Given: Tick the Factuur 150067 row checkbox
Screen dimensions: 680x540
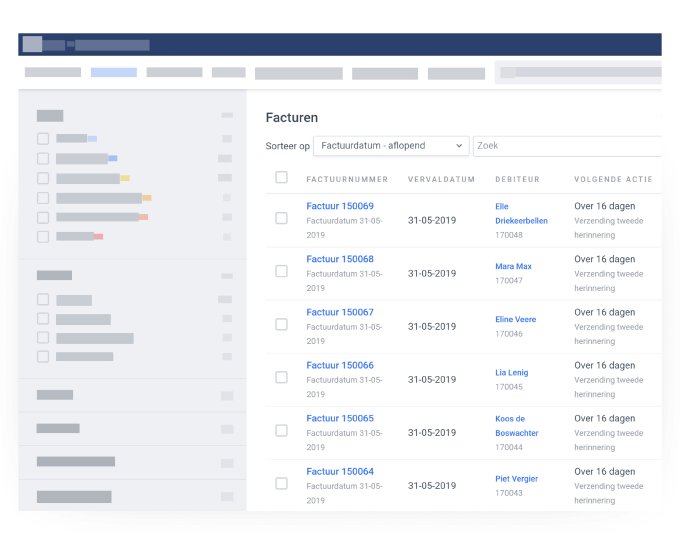Looking at the screenshot, I should point(281,324).
